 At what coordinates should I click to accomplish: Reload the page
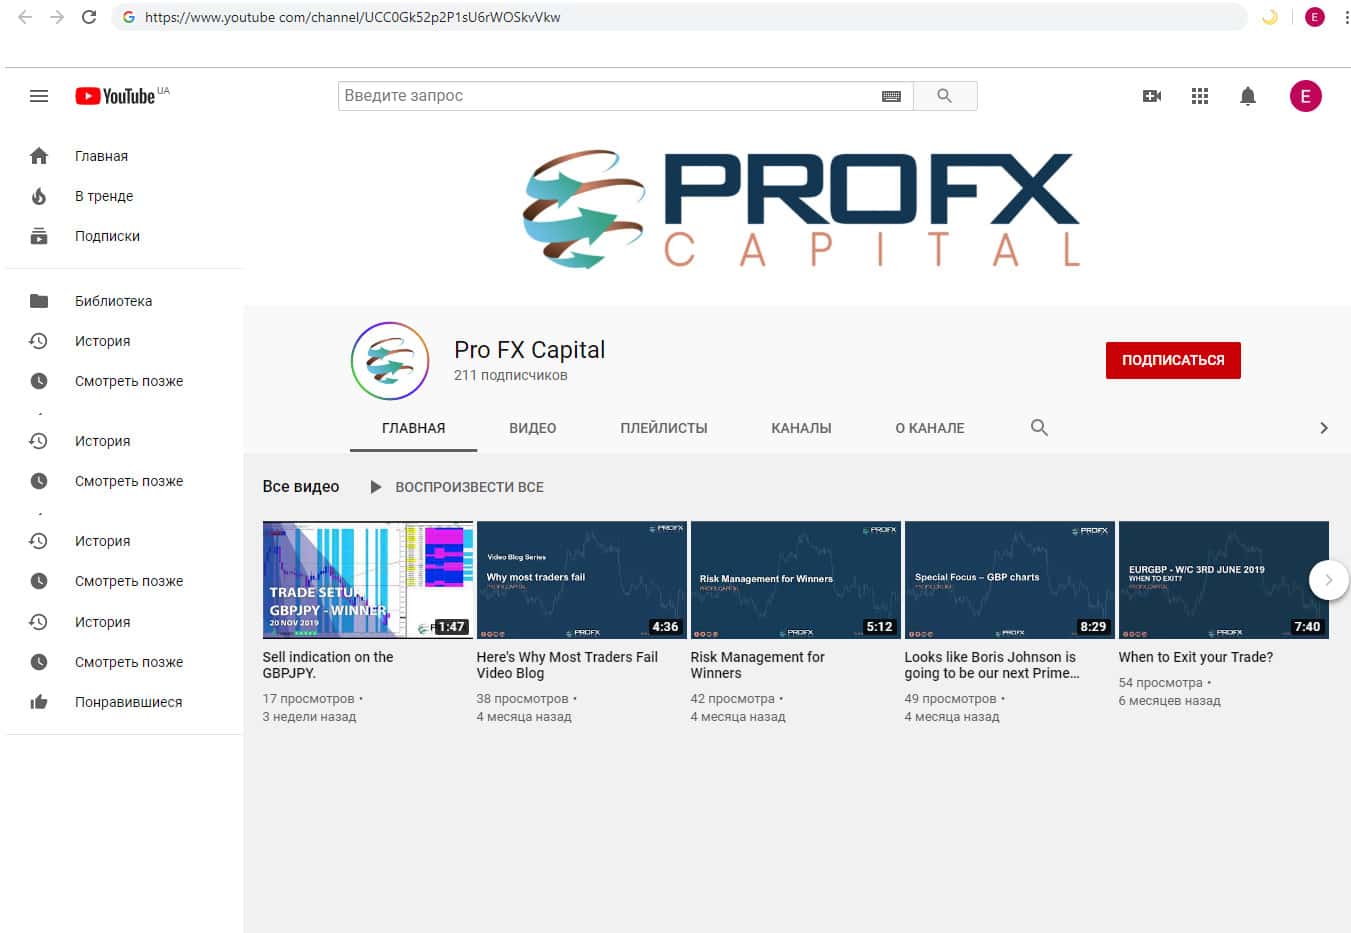89,17
